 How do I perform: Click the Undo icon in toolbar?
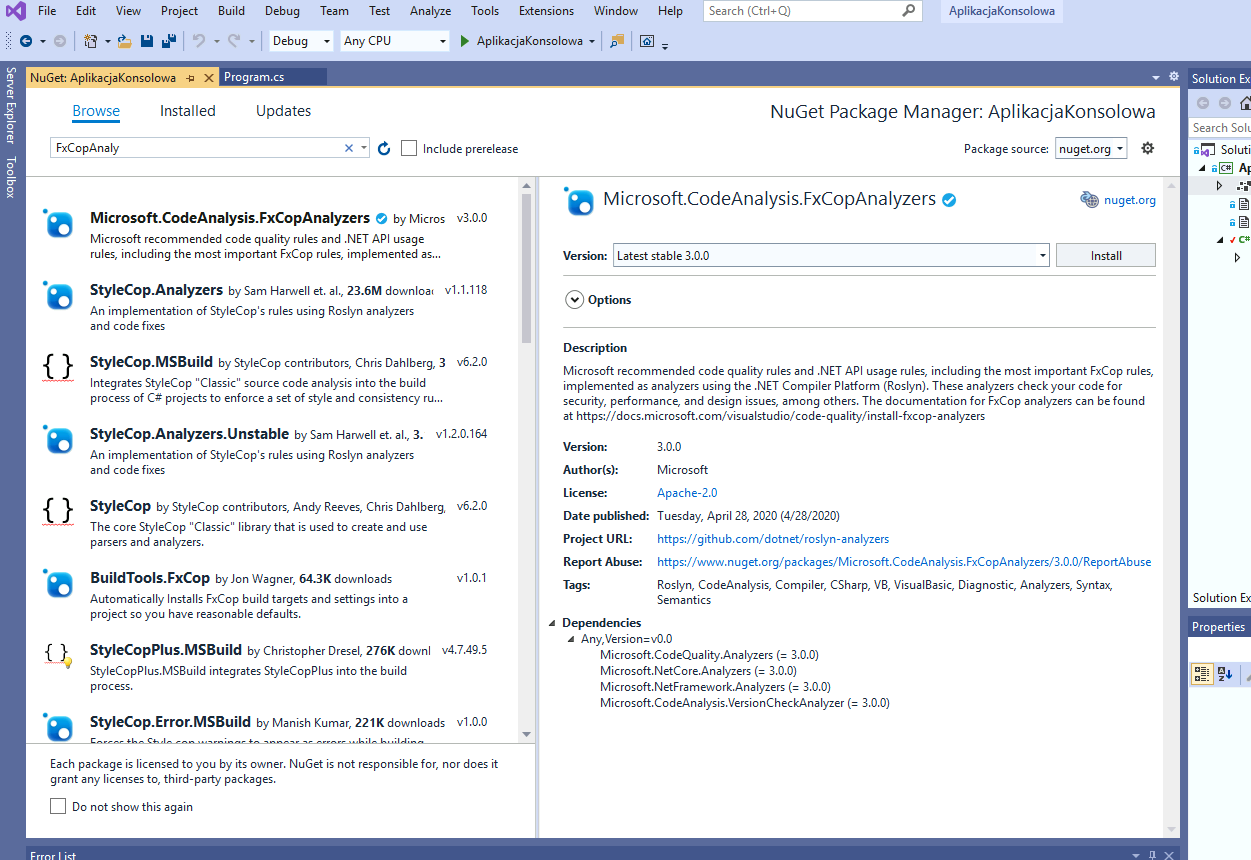pyautogui.click(x=199, y=41)
